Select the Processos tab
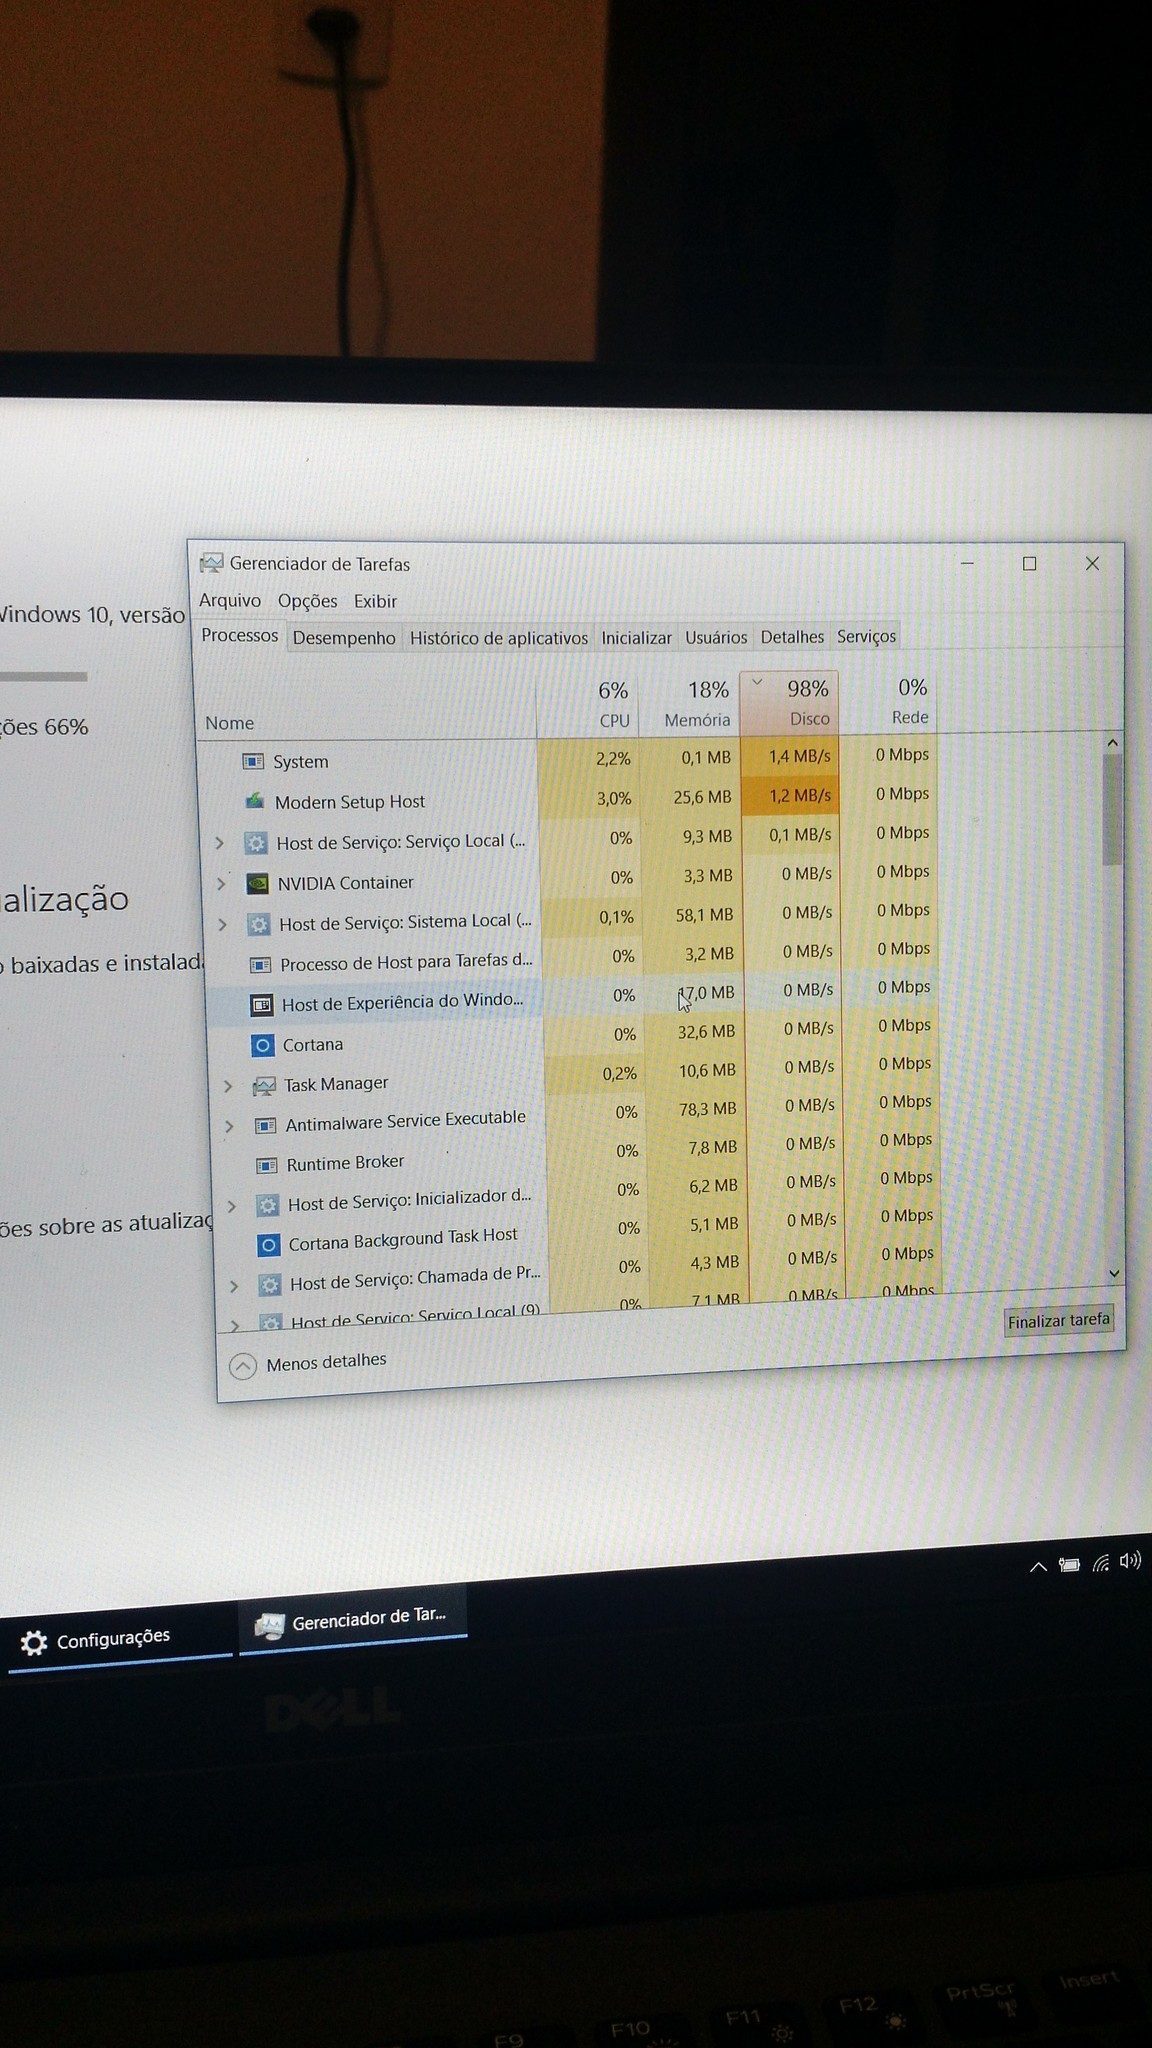1152x2048 pixels. pyautogui.click(x=240, y=636)
